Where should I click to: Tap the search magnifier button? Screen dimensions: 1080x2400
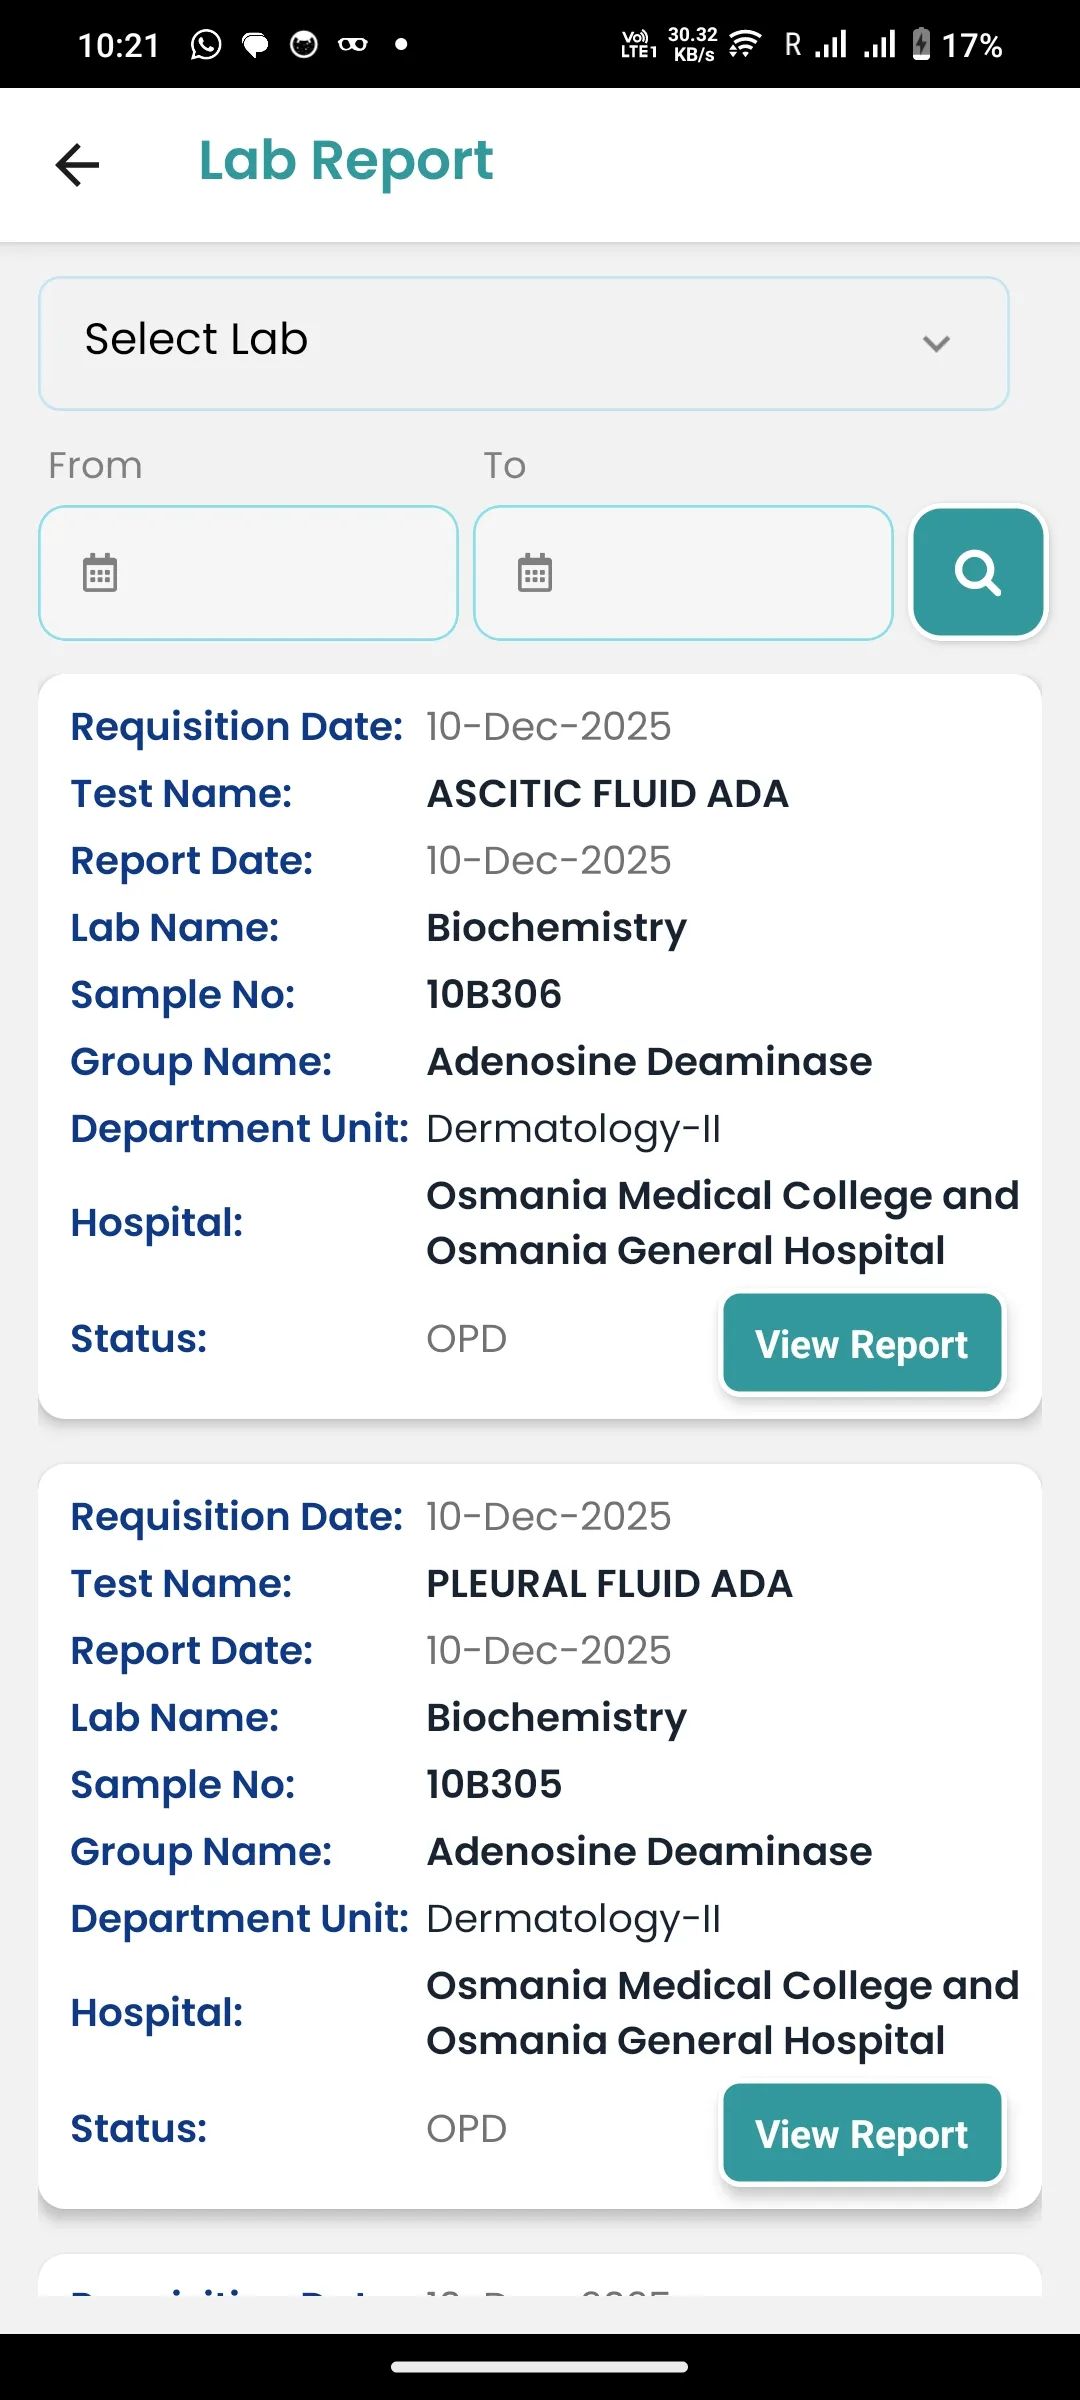[x=978, y=572]
